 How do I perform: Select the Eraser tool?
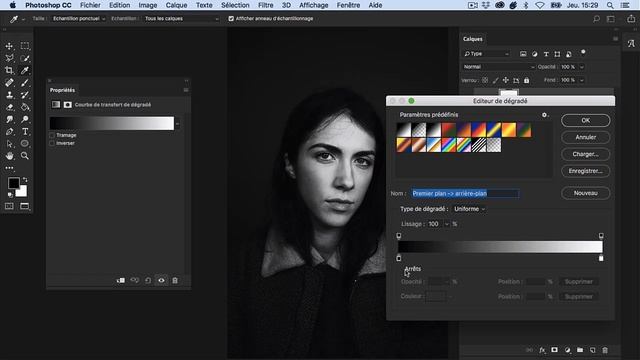coord(9,107)
